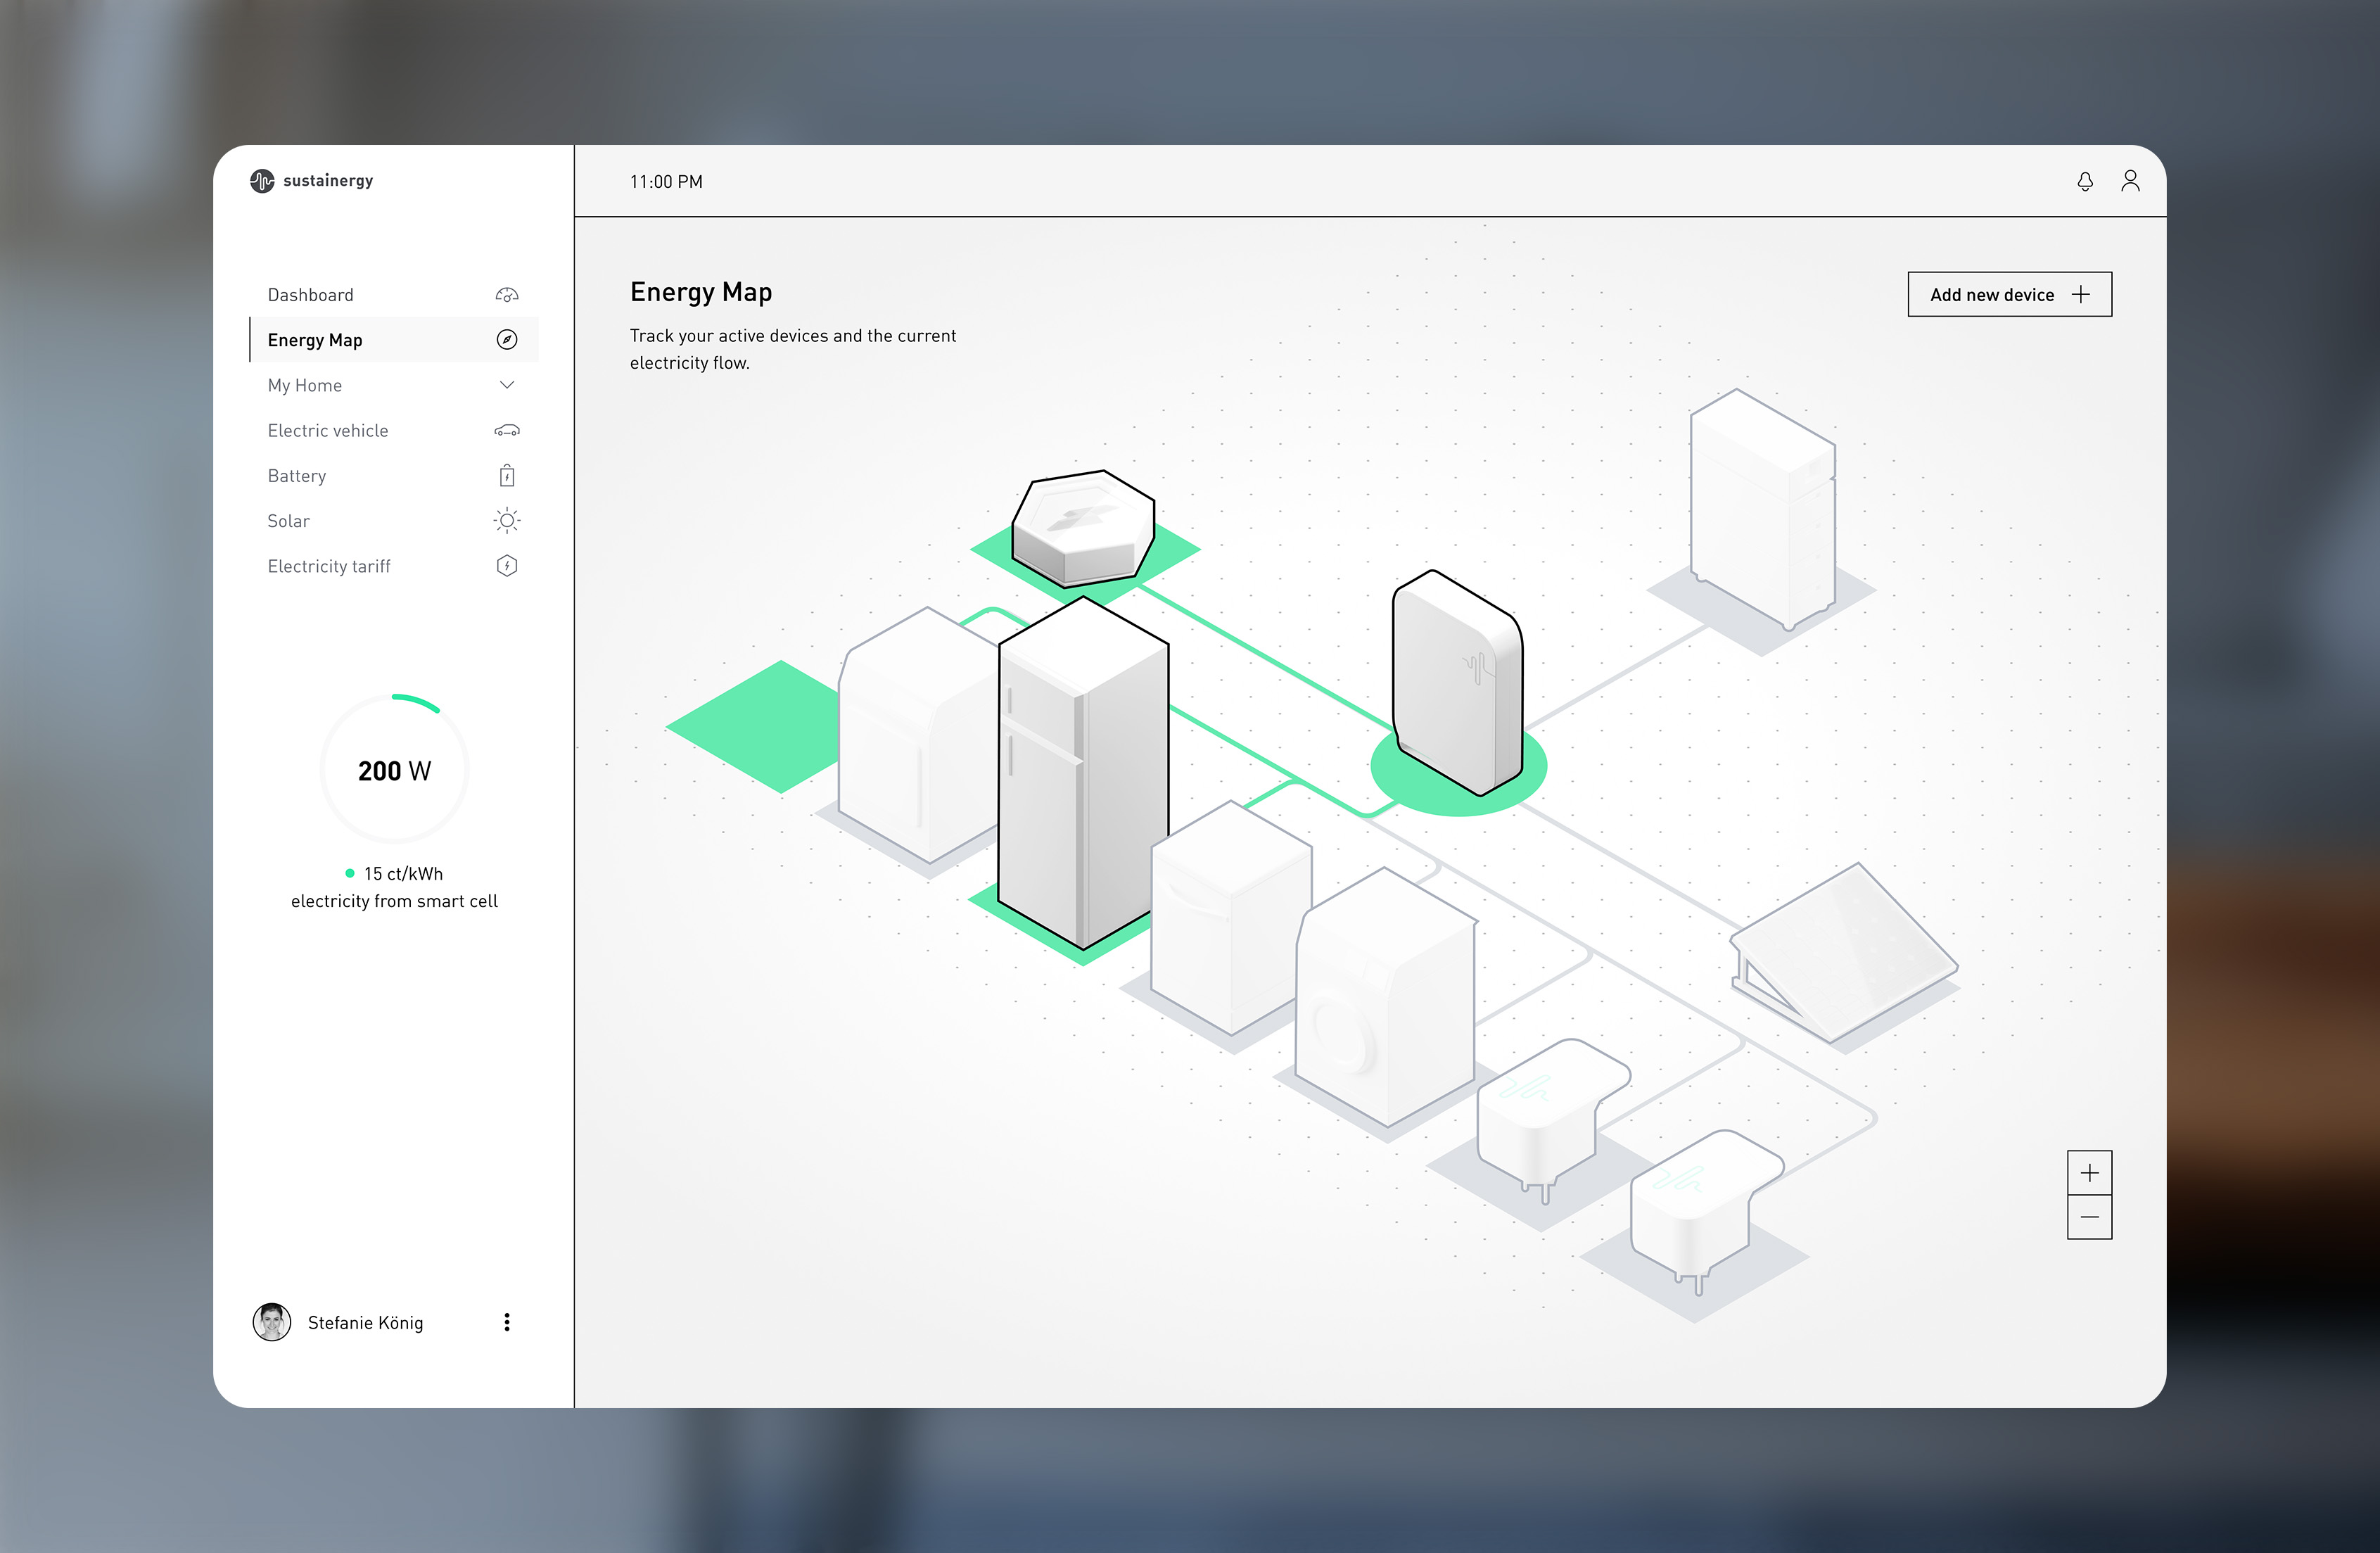Click the Solar sun icon
Viewport: 2380px width, 1553px height.
(507, 521)
